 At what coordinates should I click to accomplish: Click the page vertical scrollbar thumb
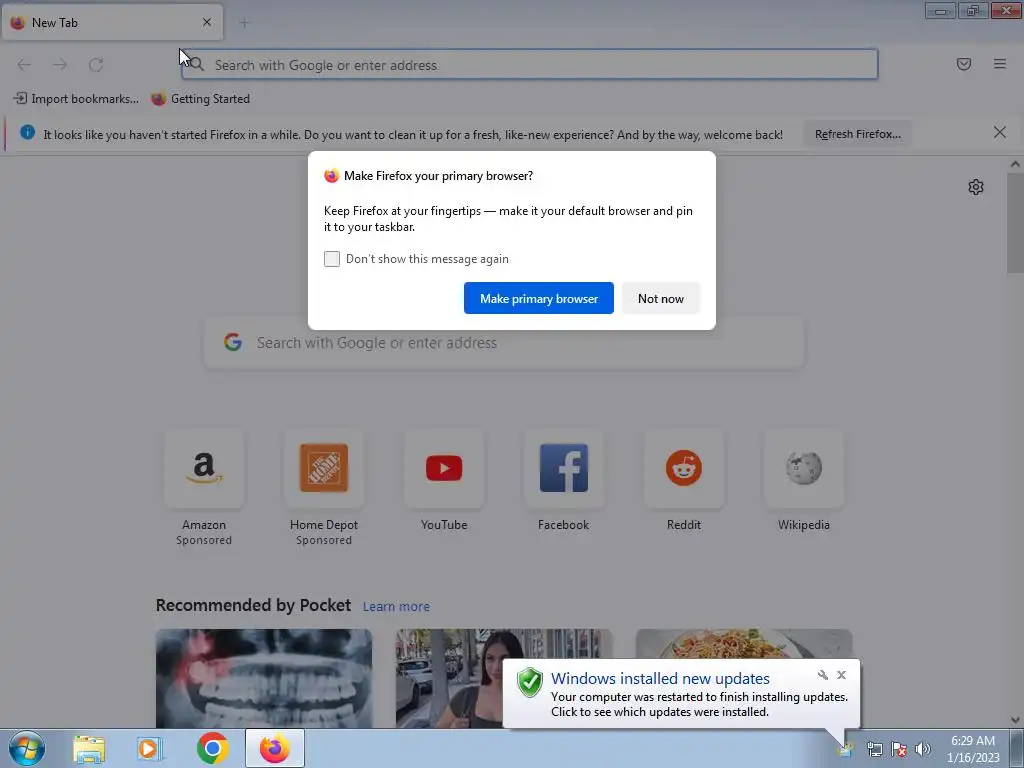coord(1015,223)
